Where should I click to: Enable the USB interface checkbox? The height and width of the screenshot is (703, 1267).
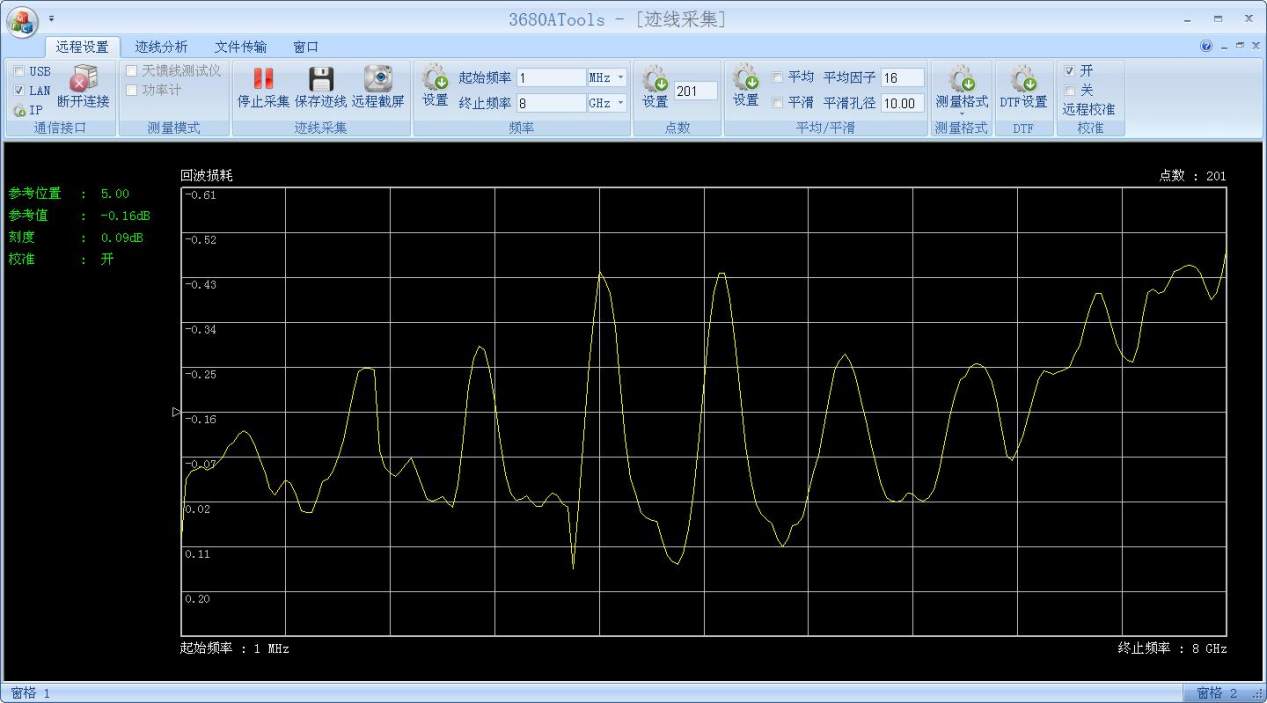click(19, 72)
